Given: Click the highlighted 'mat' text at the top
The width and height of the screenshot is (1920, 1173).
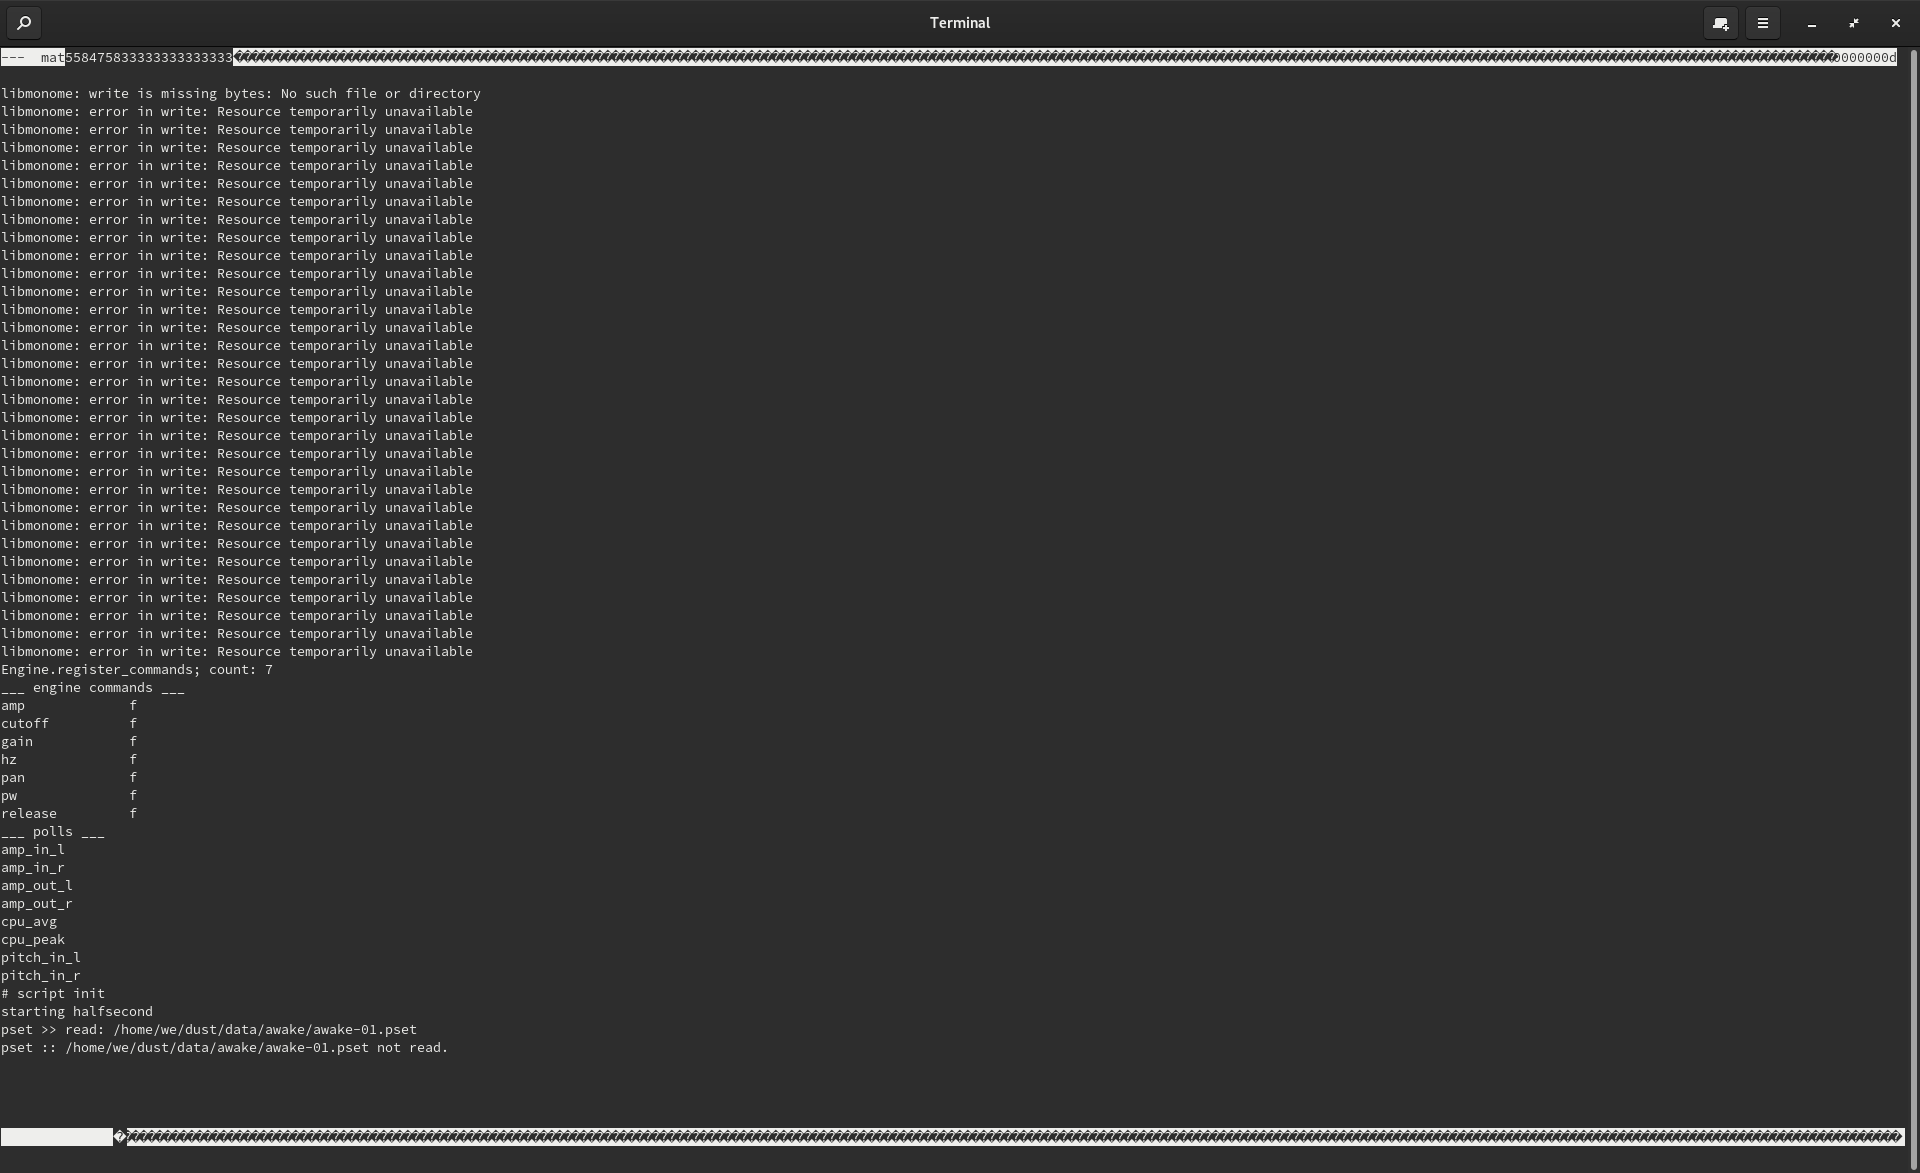Looking at the screenshot, I should tap(52, 57).
